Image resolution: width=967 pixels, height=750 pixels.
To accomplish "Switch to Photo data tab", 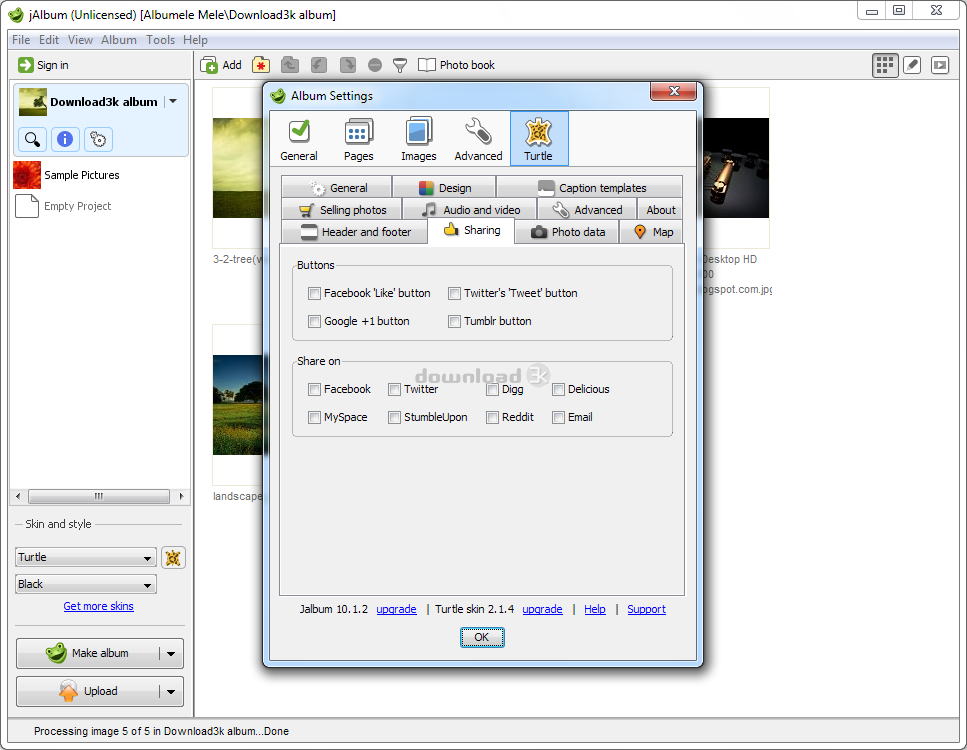I will coord(567,232).
